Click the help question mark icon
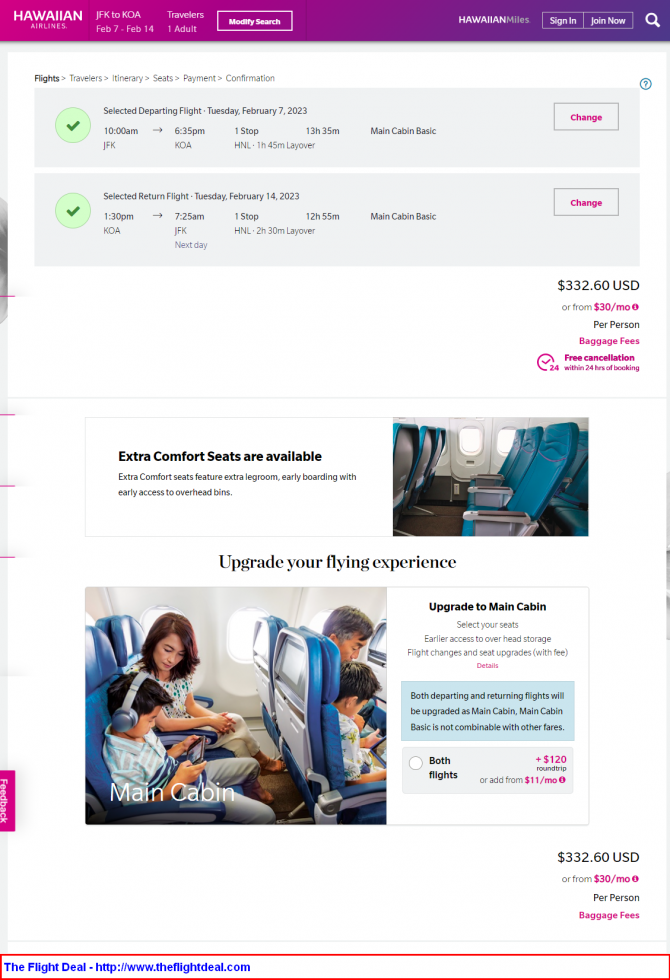This screenshot has width=670, height=980. coord(646,84)
